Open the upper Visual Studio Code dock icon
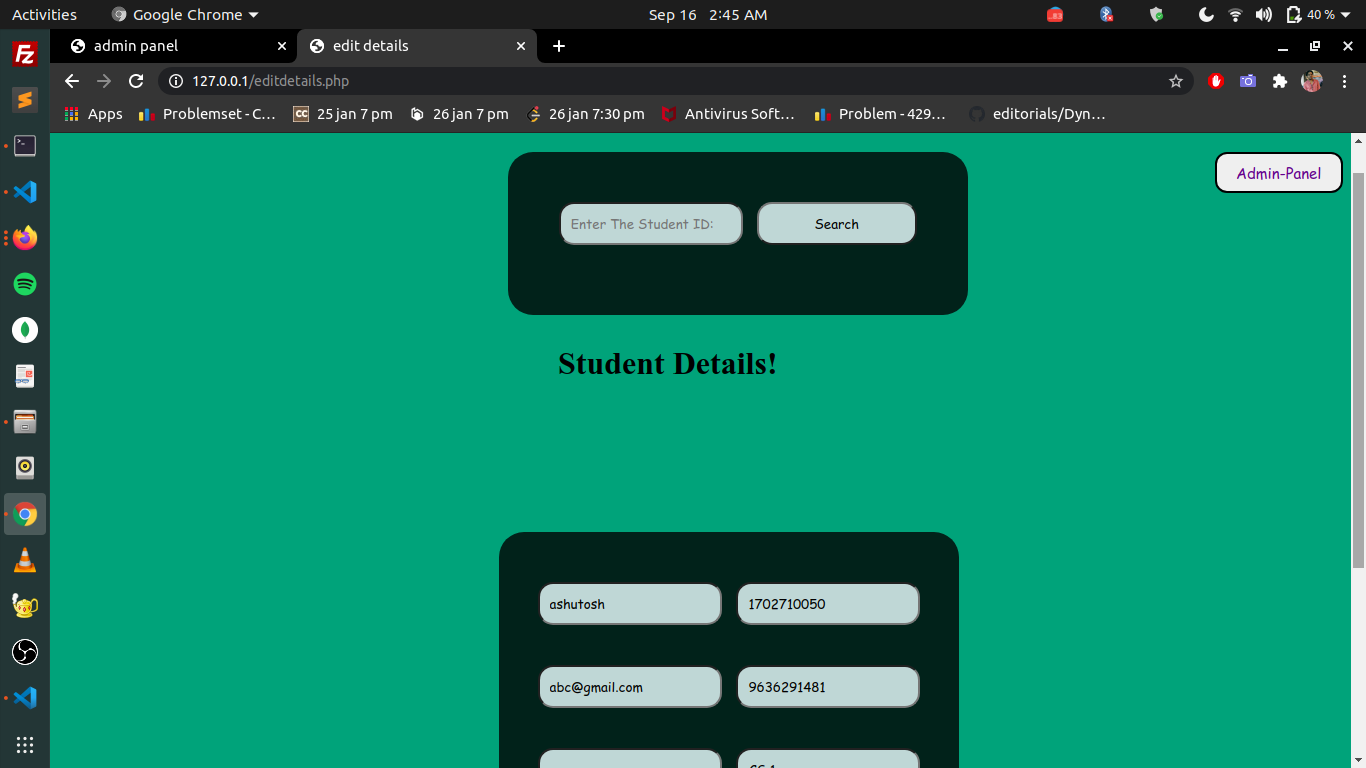This screenshot has height=768, width=1366. click(25, 192)
